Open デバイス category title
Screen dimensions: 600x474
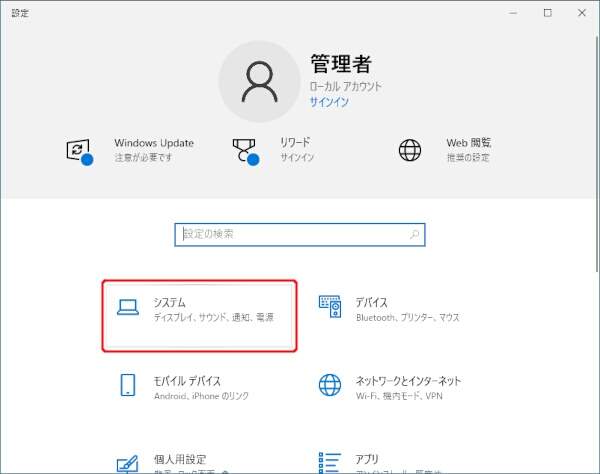[371, 303]
